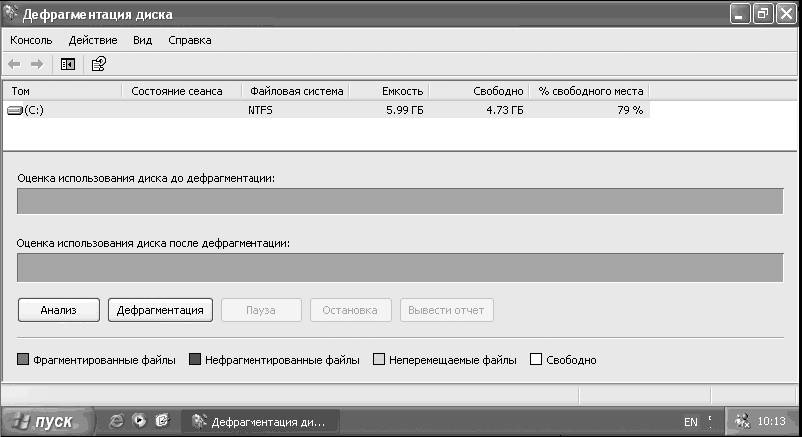Click the Forward arrow in toolbar
Viewport: 802px width, 437px height.
pyautogui.click(x=37, y=64)
